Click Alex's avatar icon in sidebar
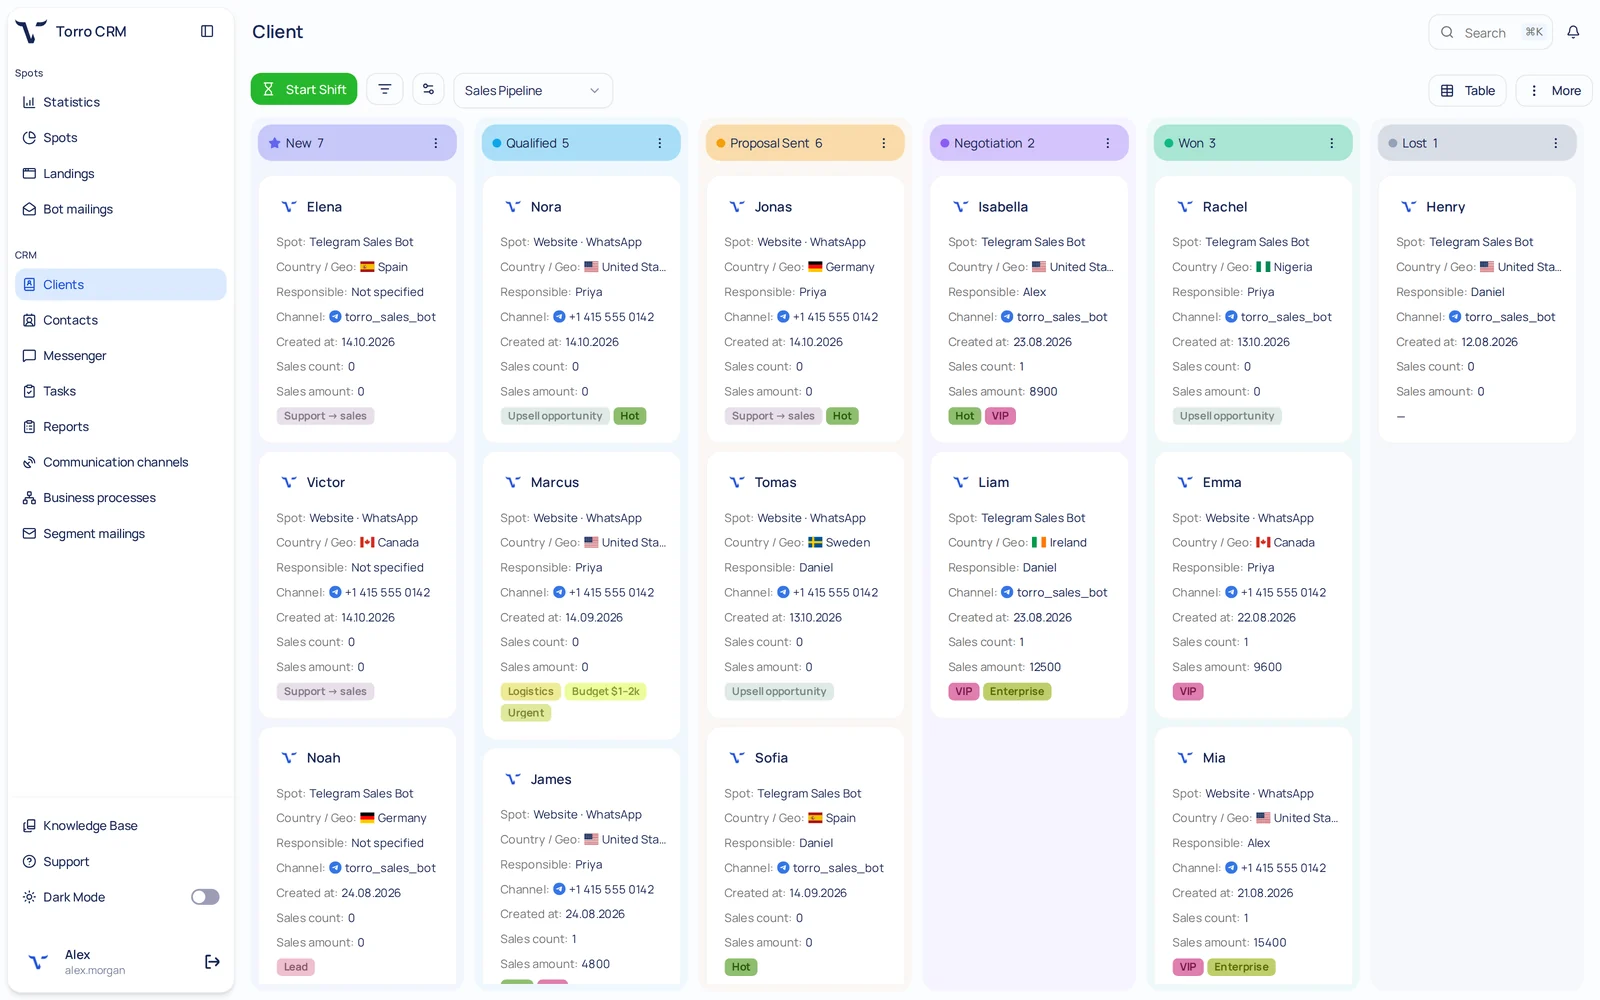 click(38, 962)
